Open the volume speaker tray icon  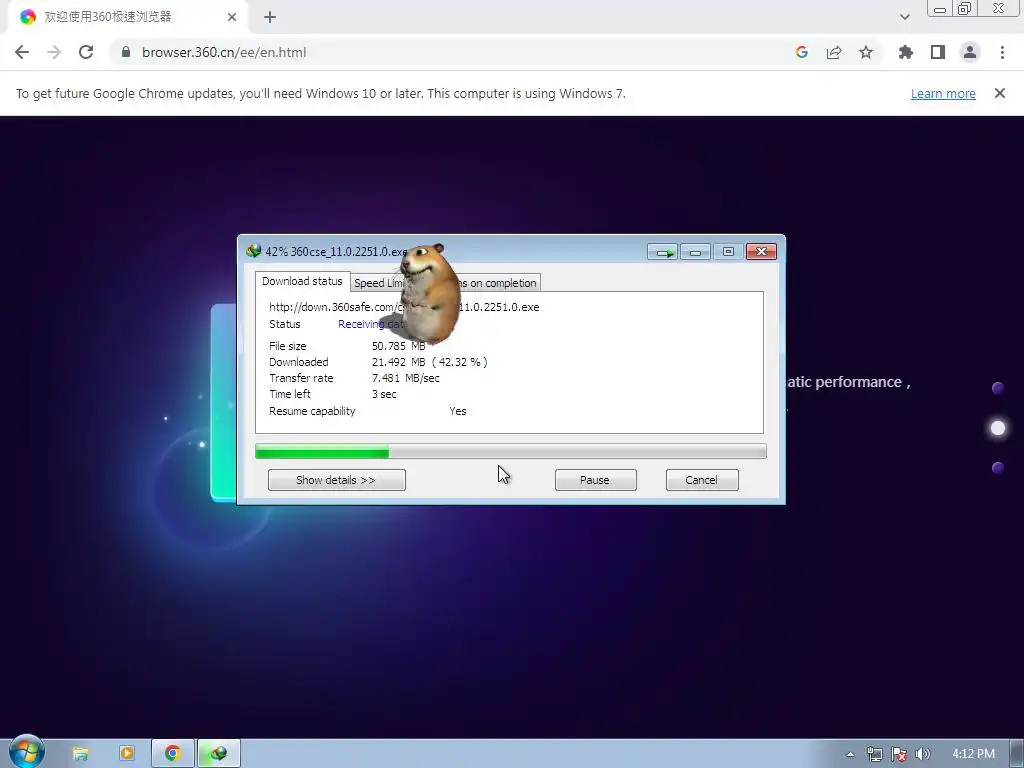[x=922, y=754]
